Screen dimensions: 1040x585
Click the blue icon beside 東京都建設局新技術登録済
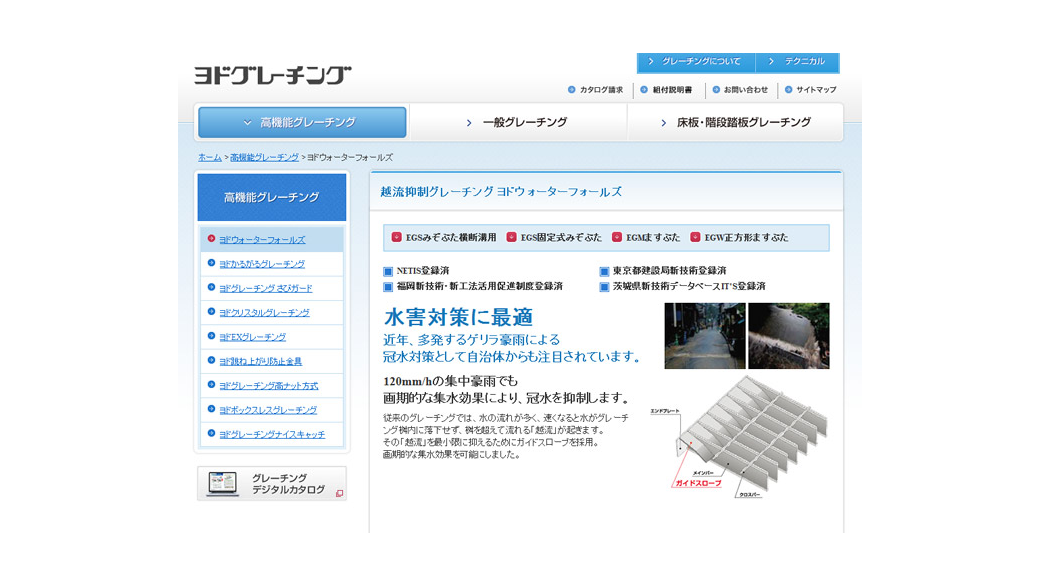click(x=603, y=271)
